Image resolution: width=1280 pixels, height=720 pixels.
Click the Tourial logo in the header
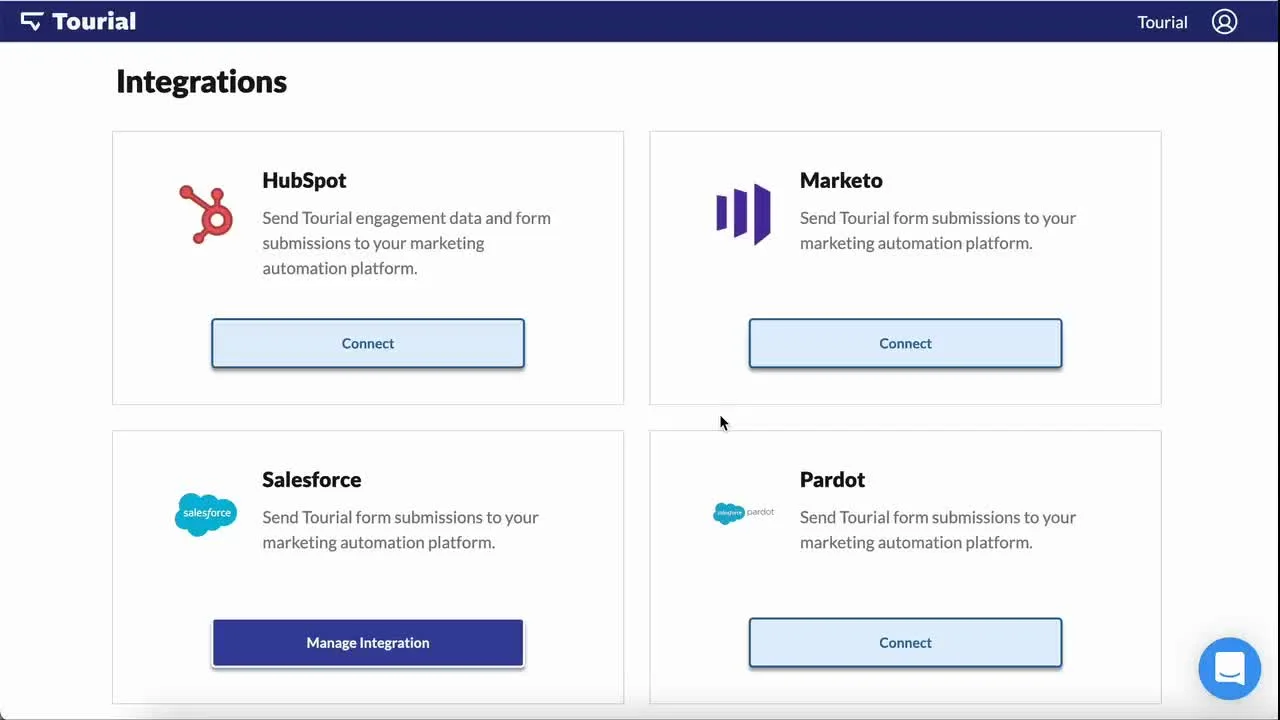78,21
